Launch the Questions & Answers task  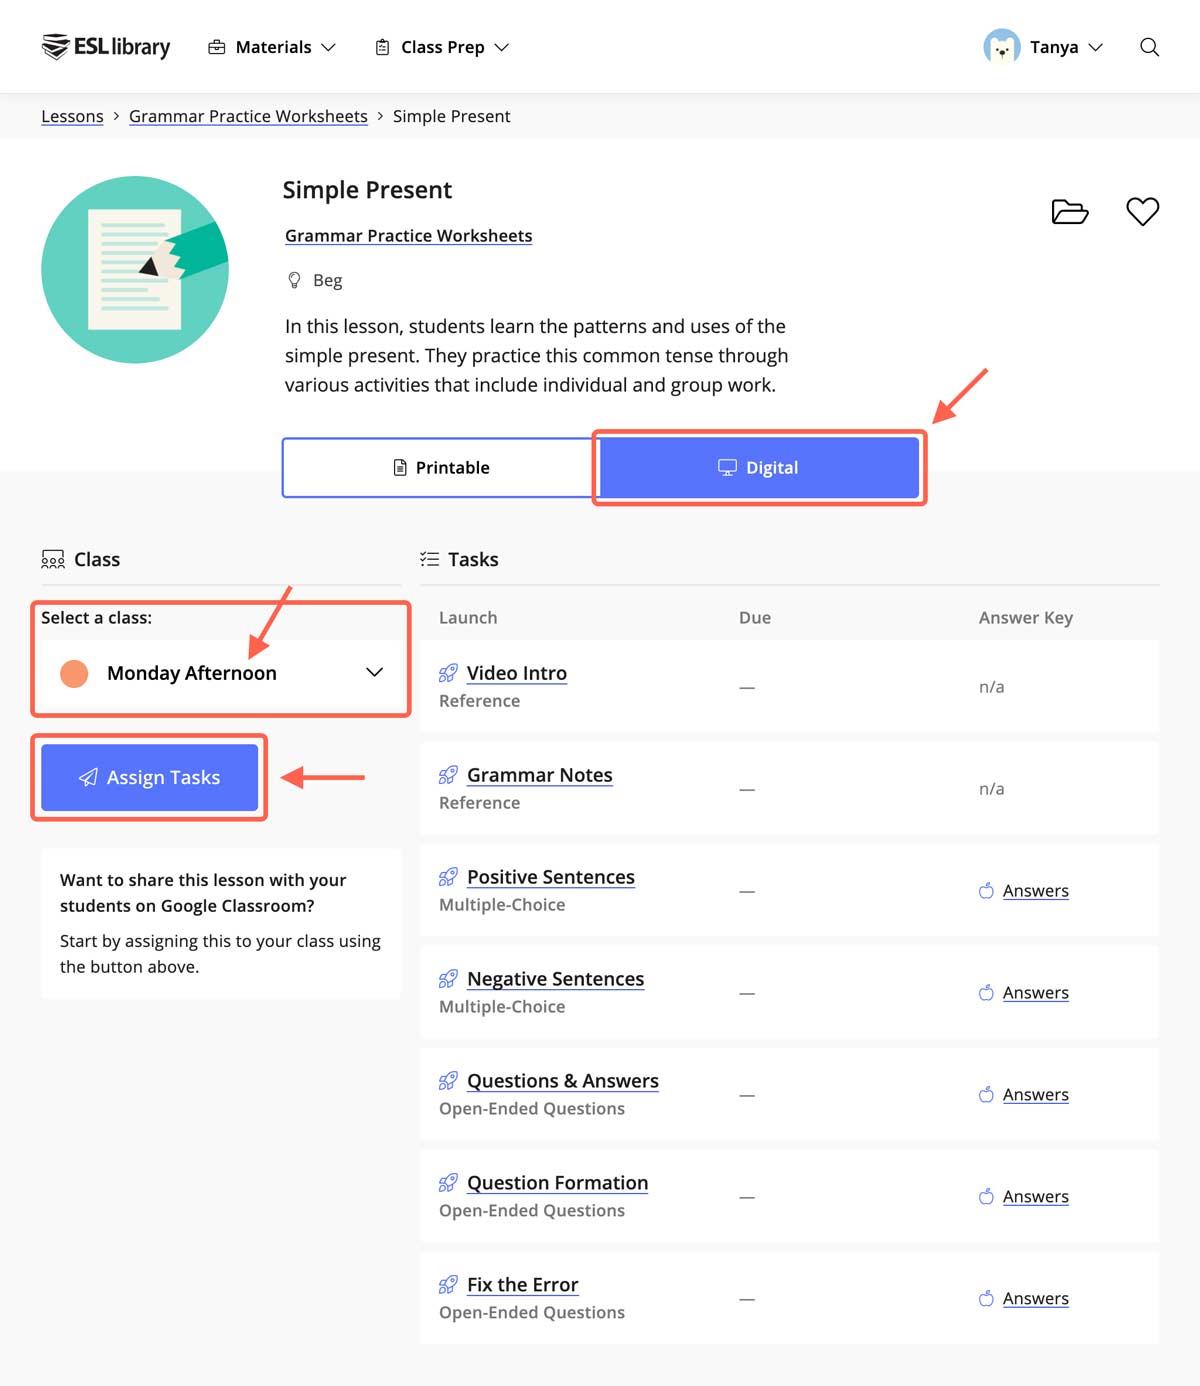[x=562, y=1081]
